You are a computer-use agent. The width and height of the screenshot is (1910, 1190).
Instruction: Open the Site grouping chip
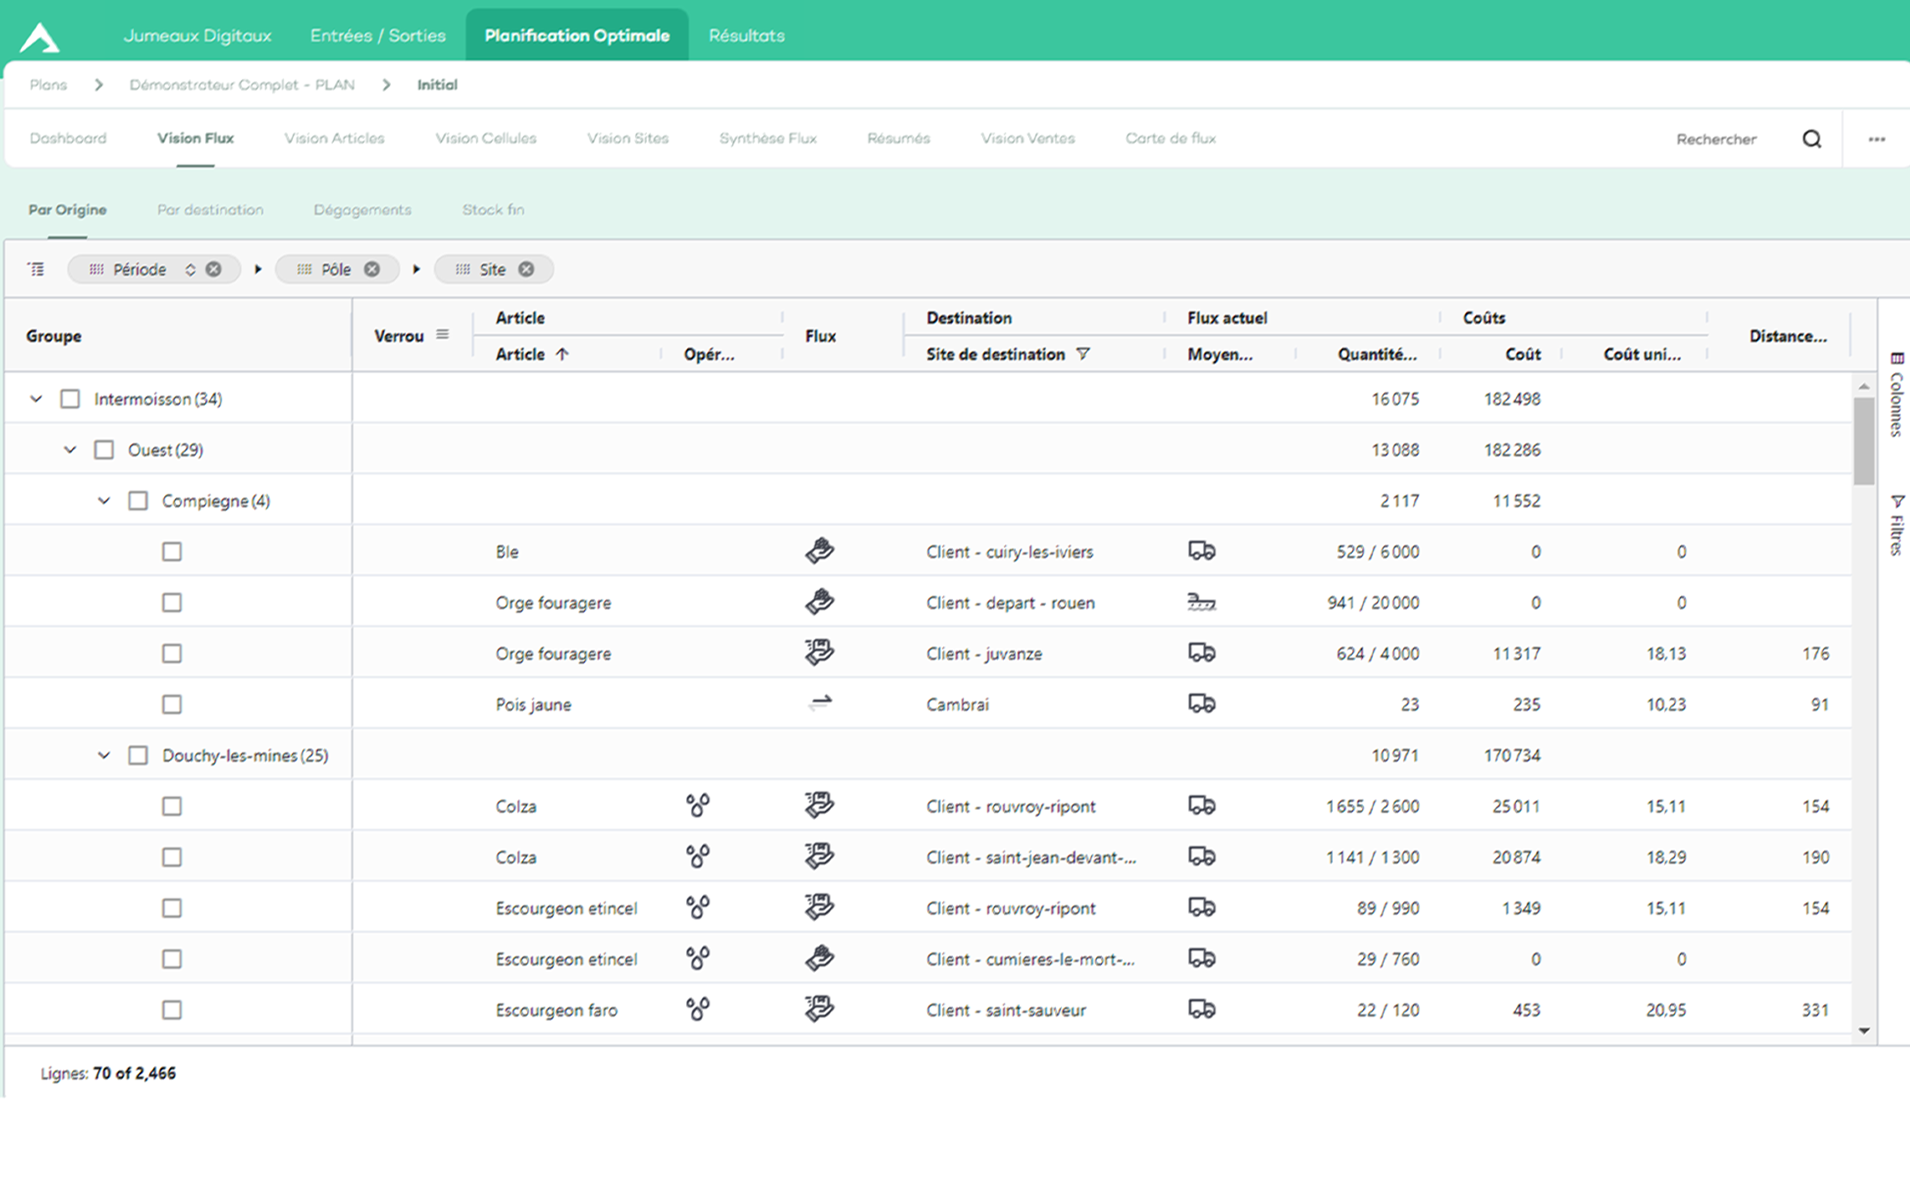(x=492, y=269)
